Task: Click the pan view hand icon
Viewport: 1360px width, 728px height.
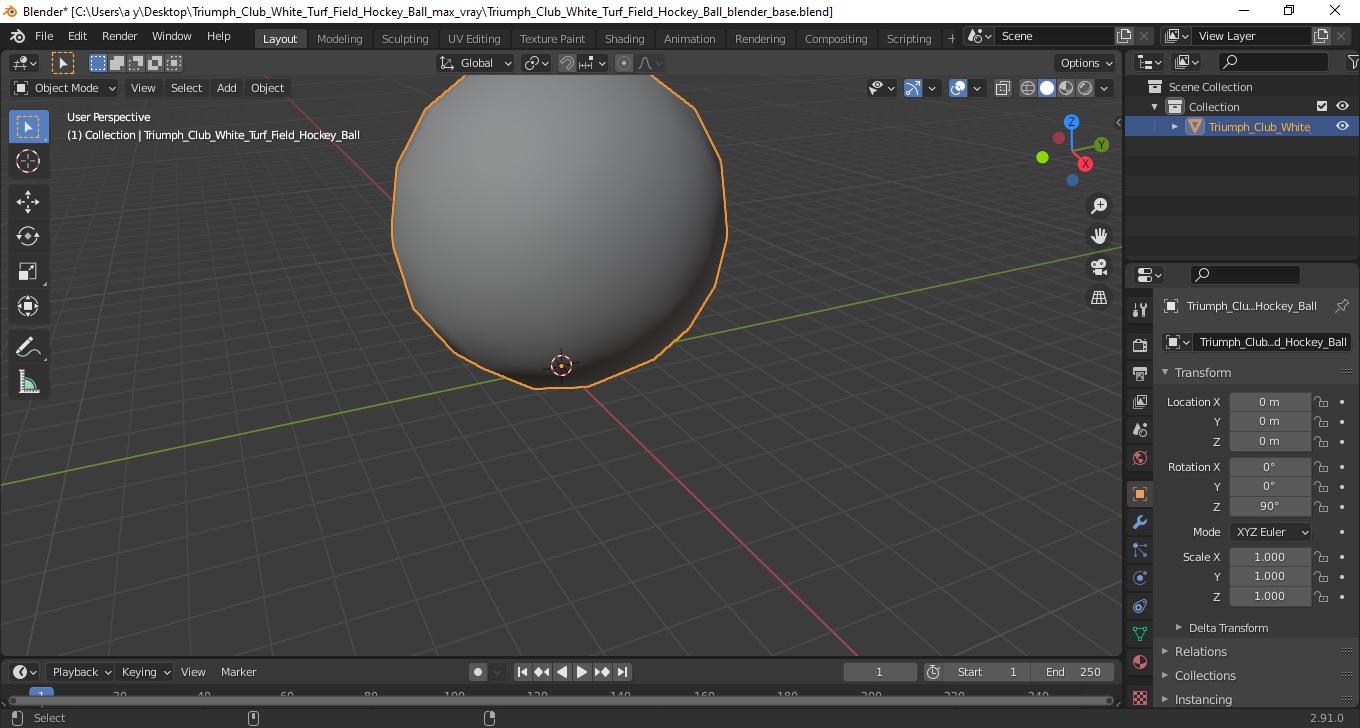Action: pyautogui.click(x=1099, y=236)
